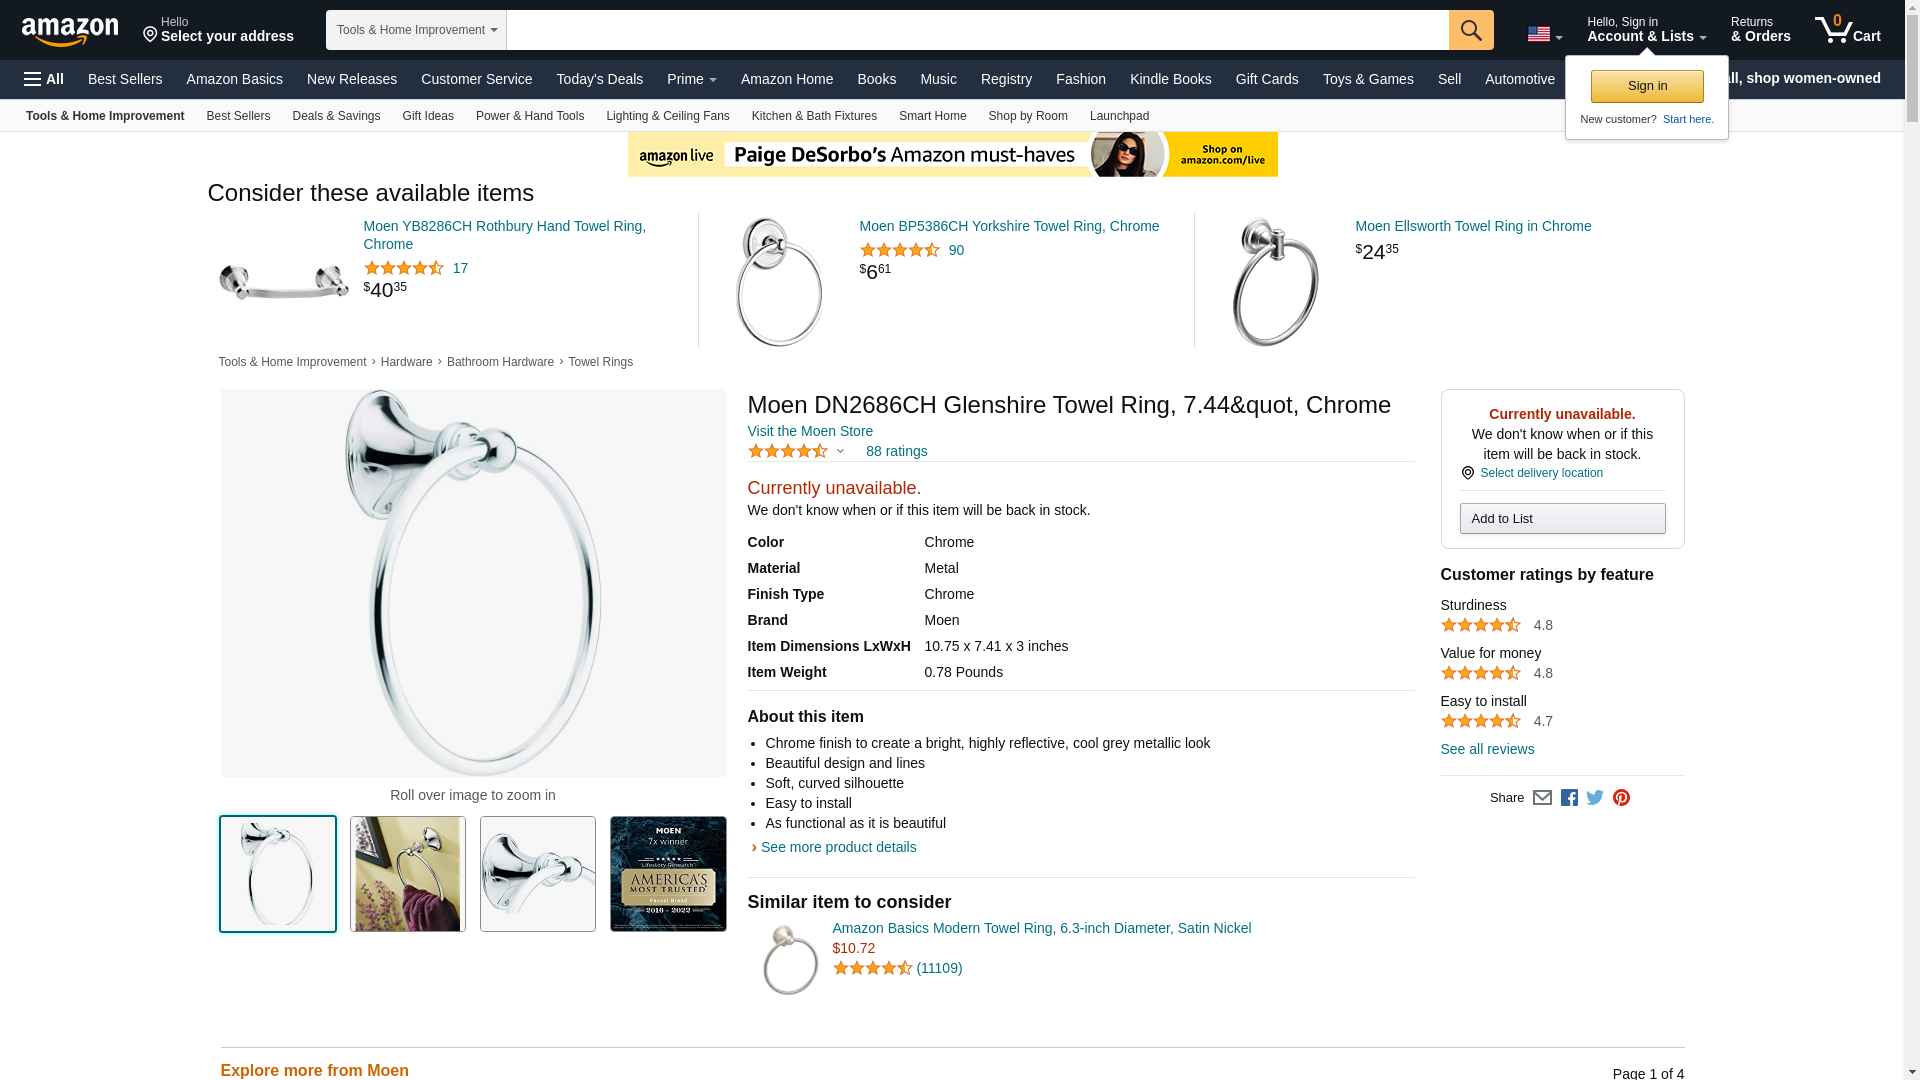Viewport: 1920px width, 1080px height.
Task: Expand the search category dropdown
Action: tap(416, 30)
